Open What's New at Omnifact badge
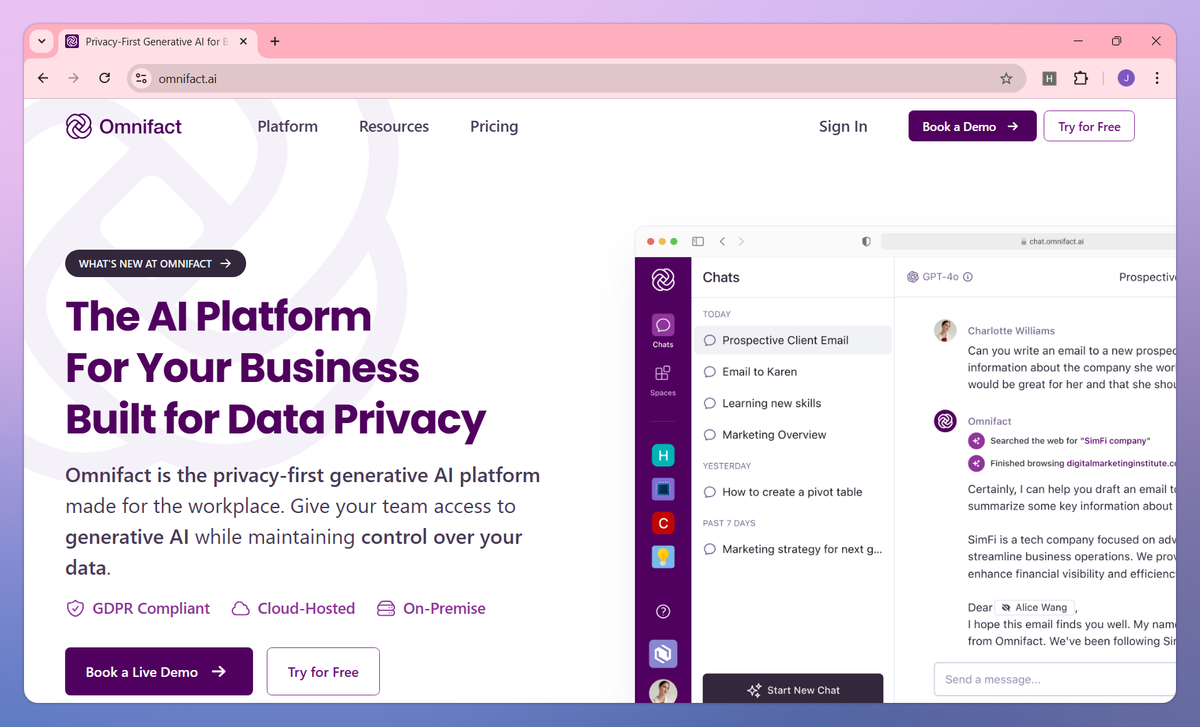Image resolution: width=1200 pixels, height=727 pixels. 155,263
